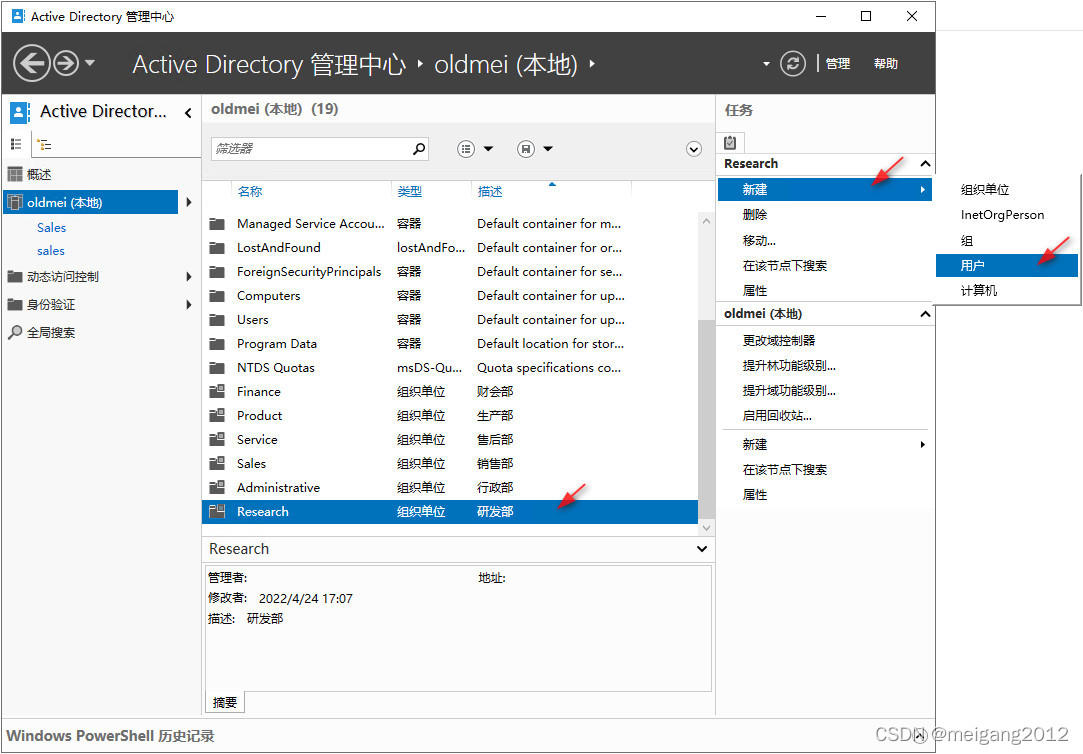Collapse the Research preview pane chevron
The image size is (1083, 754).
point(702,549)
